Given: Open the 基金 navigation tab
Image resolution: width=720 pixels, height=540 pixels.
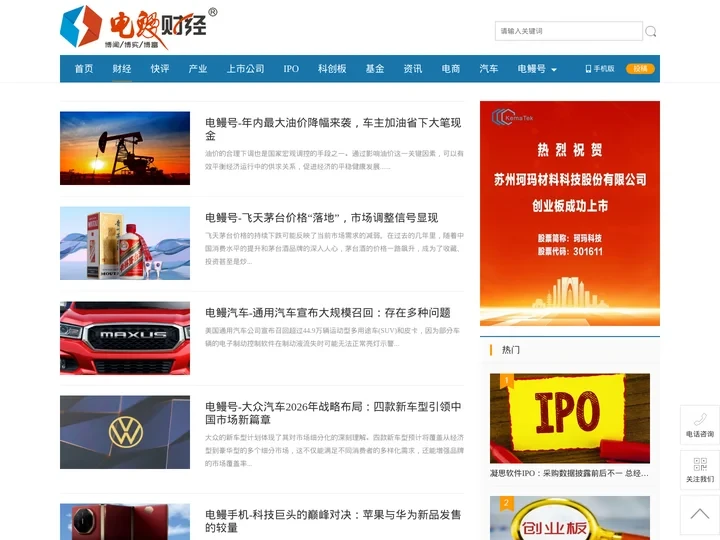Looking at the screenshot, I should click(375, 69).
